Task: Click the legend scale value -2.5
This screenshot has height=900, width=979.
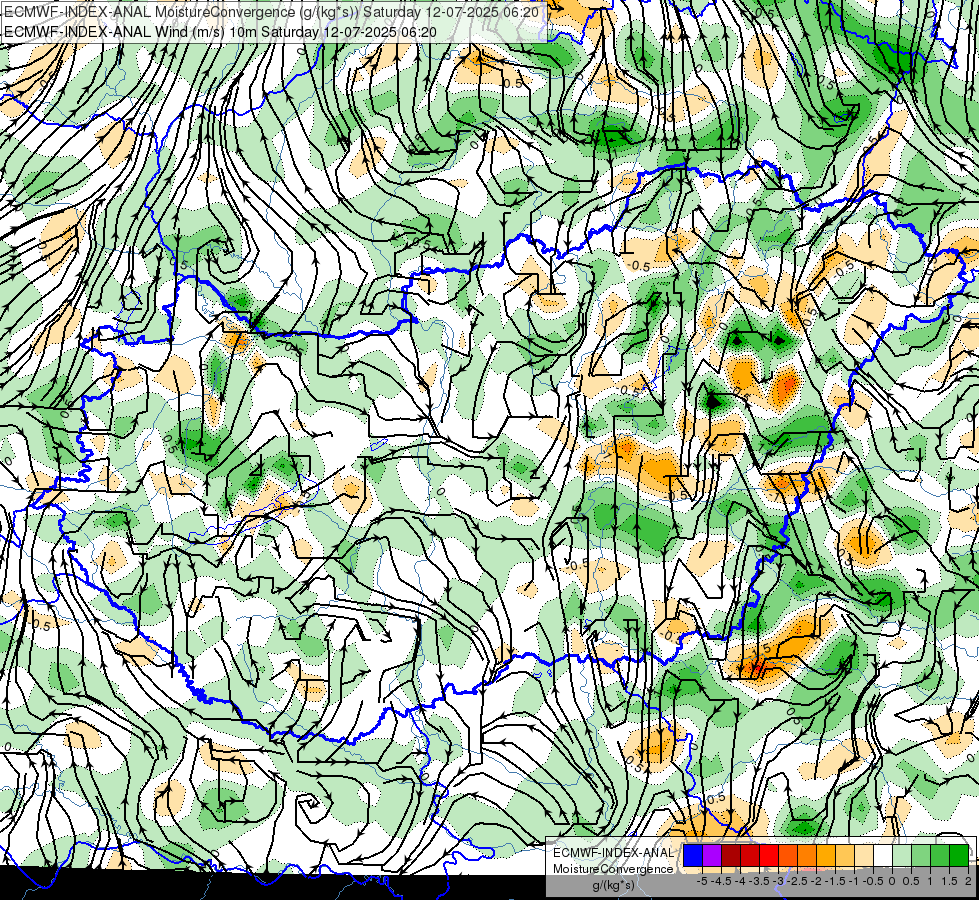Action: (x=797, y=881)
